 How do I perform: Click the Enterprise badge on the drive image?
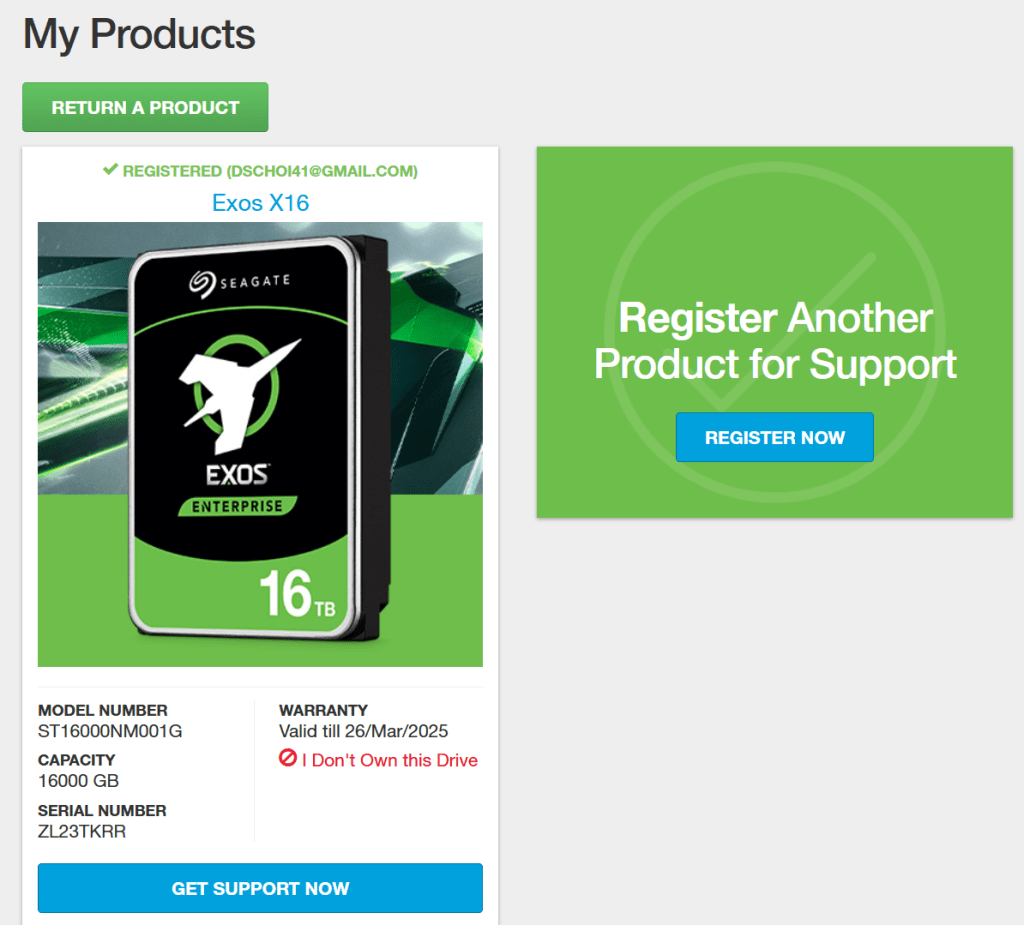[238, 506]
